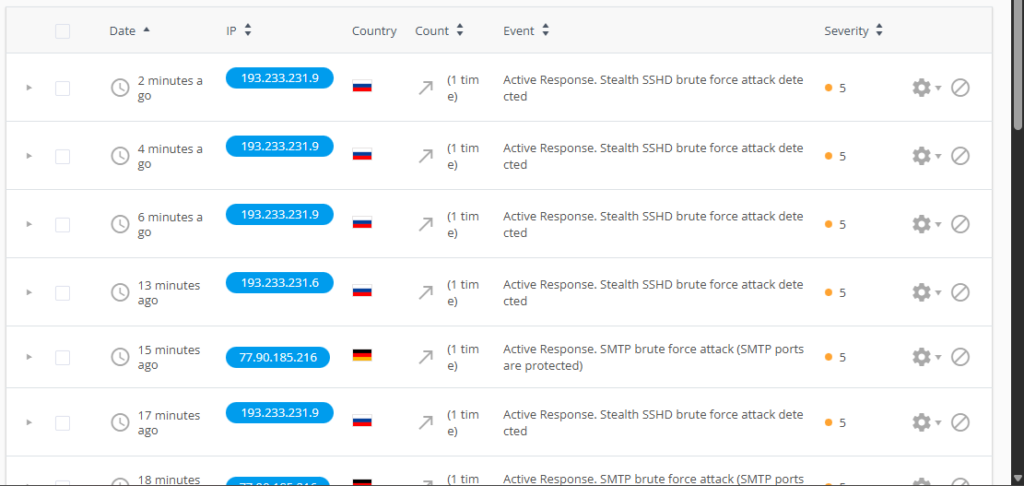Click the German flag in the 15 minutes ago row
Screen dimensions: 1024x486
(x=362, y=356)
